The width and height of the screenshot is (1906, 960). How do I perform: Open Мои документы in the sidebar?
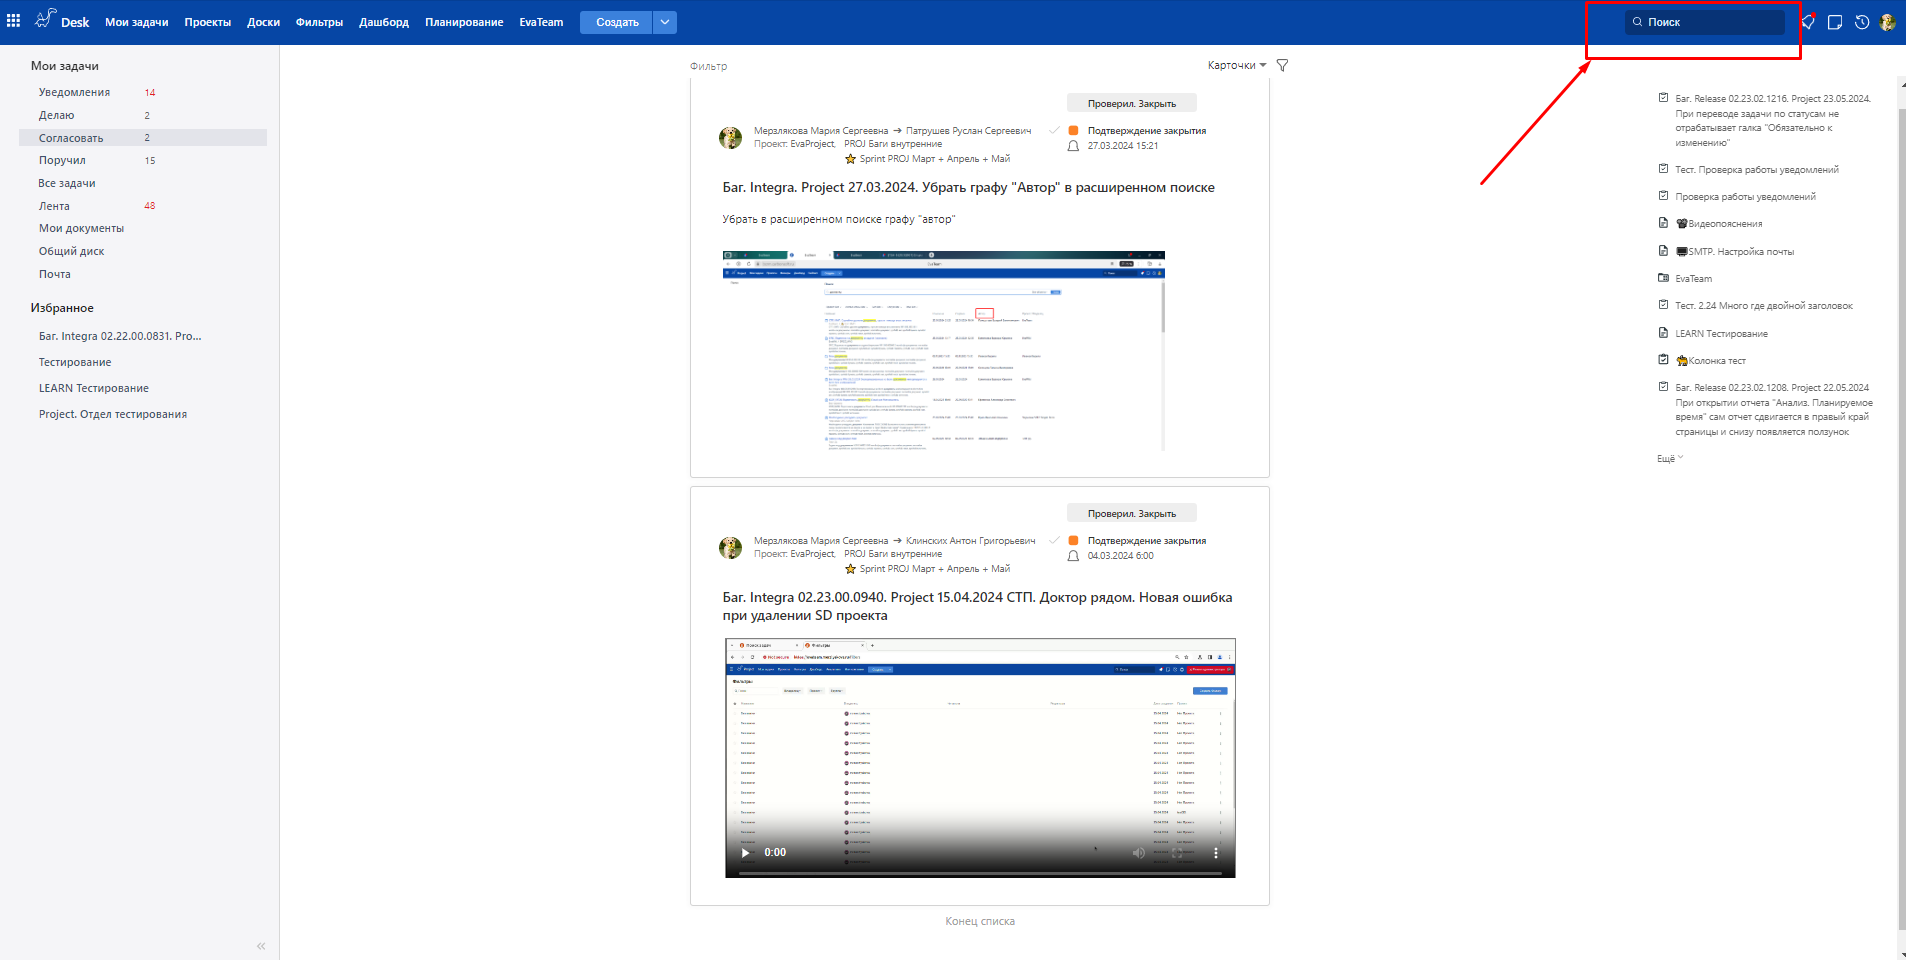point(82,228)
